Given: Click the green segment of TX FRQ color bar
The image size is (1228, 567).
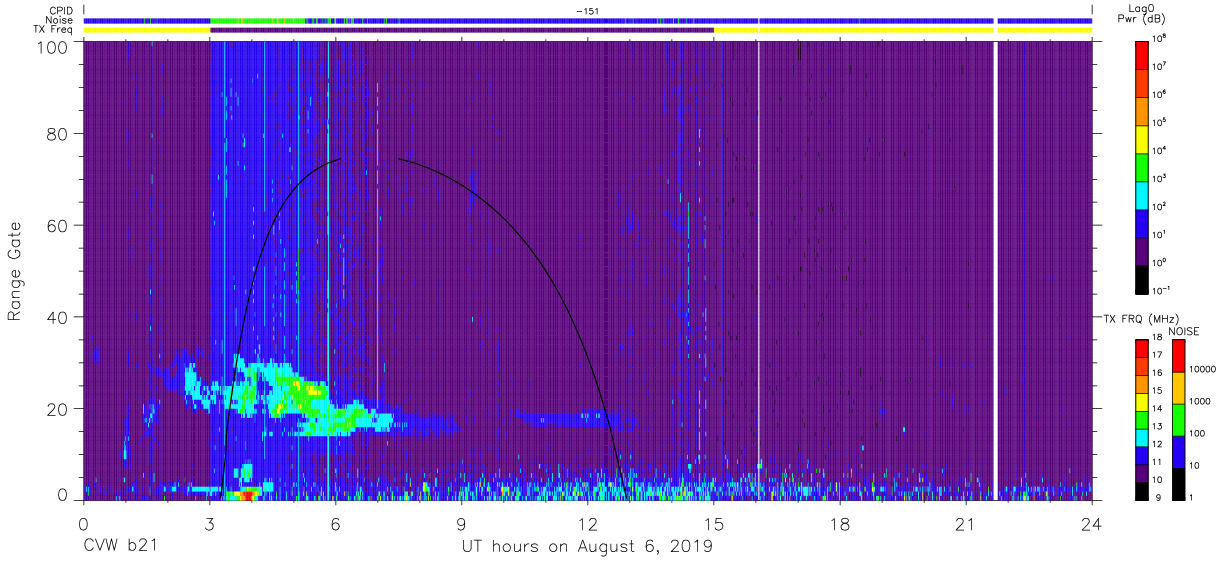Looking at the screenshot, I should coord(1143,419).
